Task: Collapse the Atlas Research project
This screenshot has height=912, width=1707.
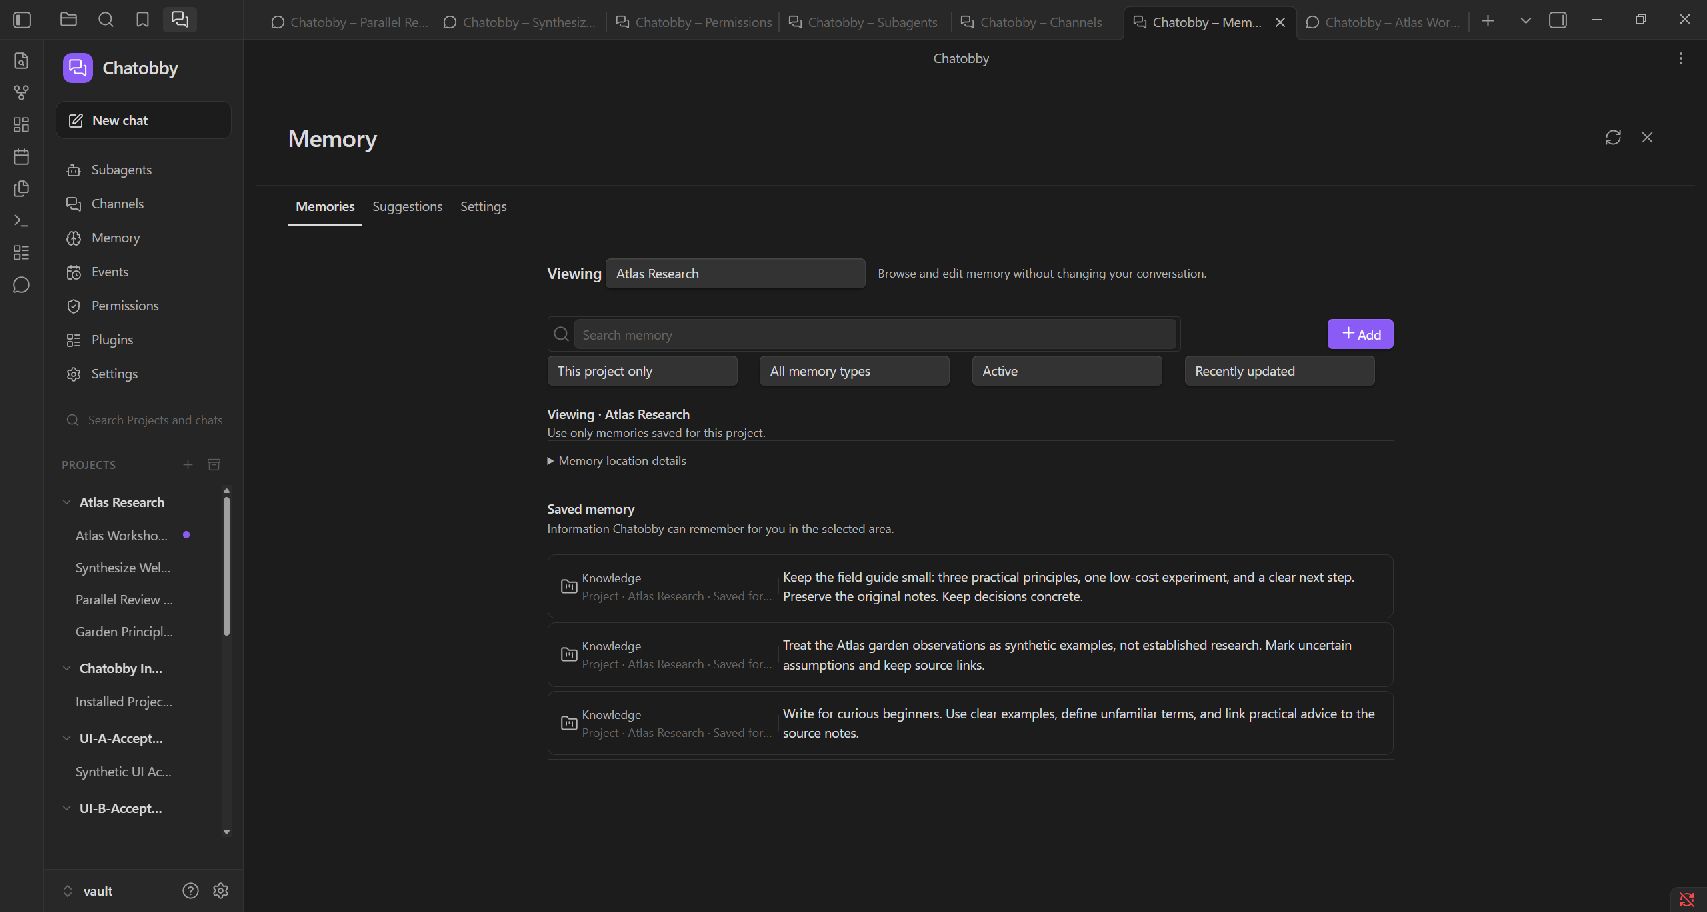Action: (67, 502)
